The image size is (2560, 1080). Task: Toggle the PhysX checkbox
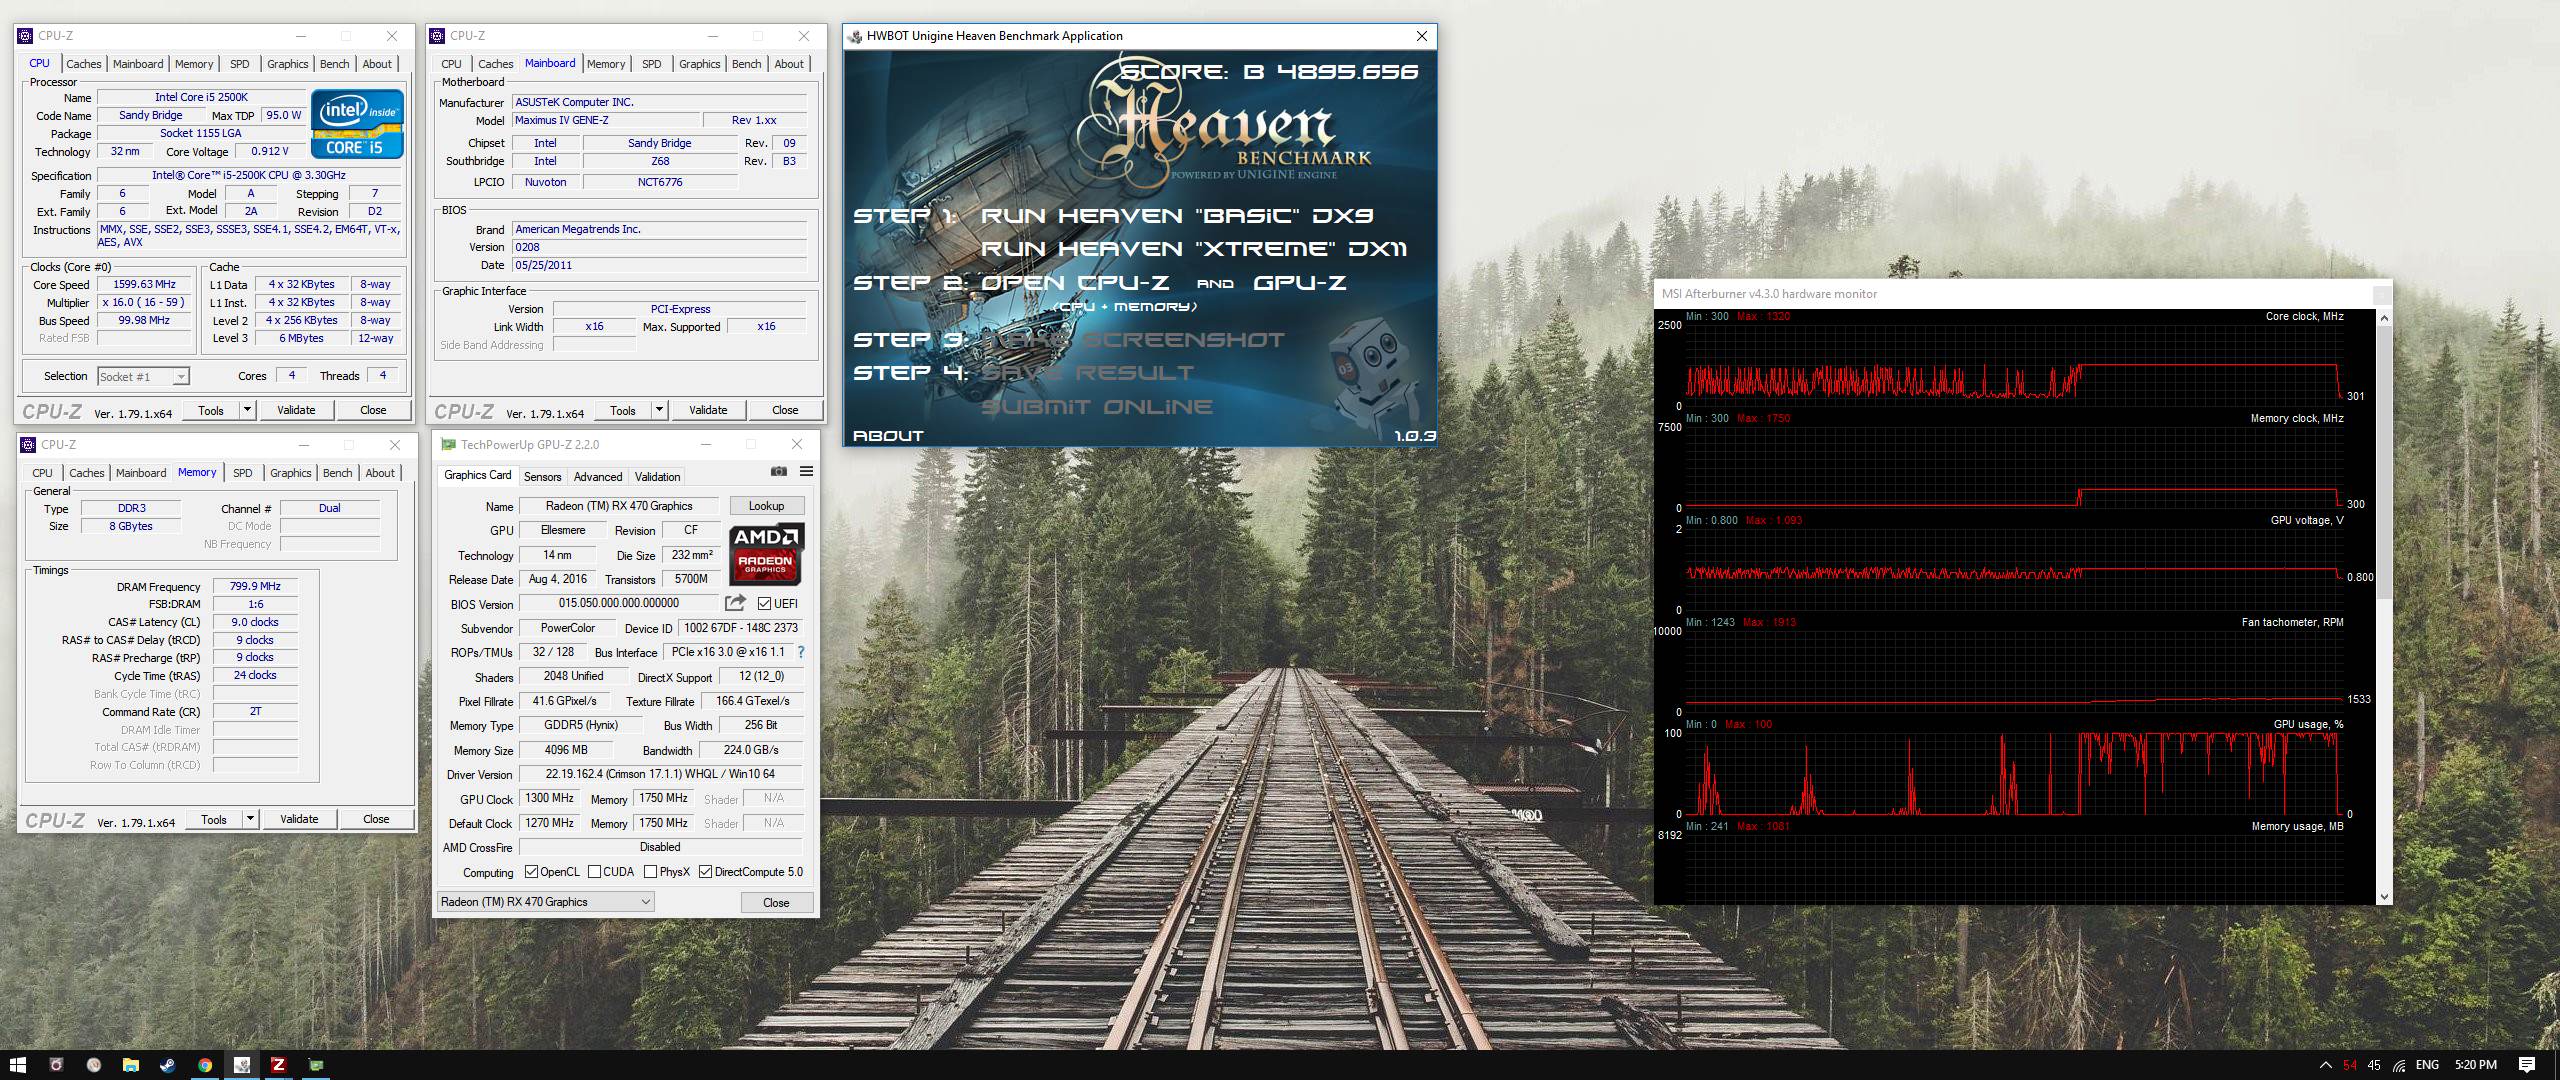(x=651, y=871)
